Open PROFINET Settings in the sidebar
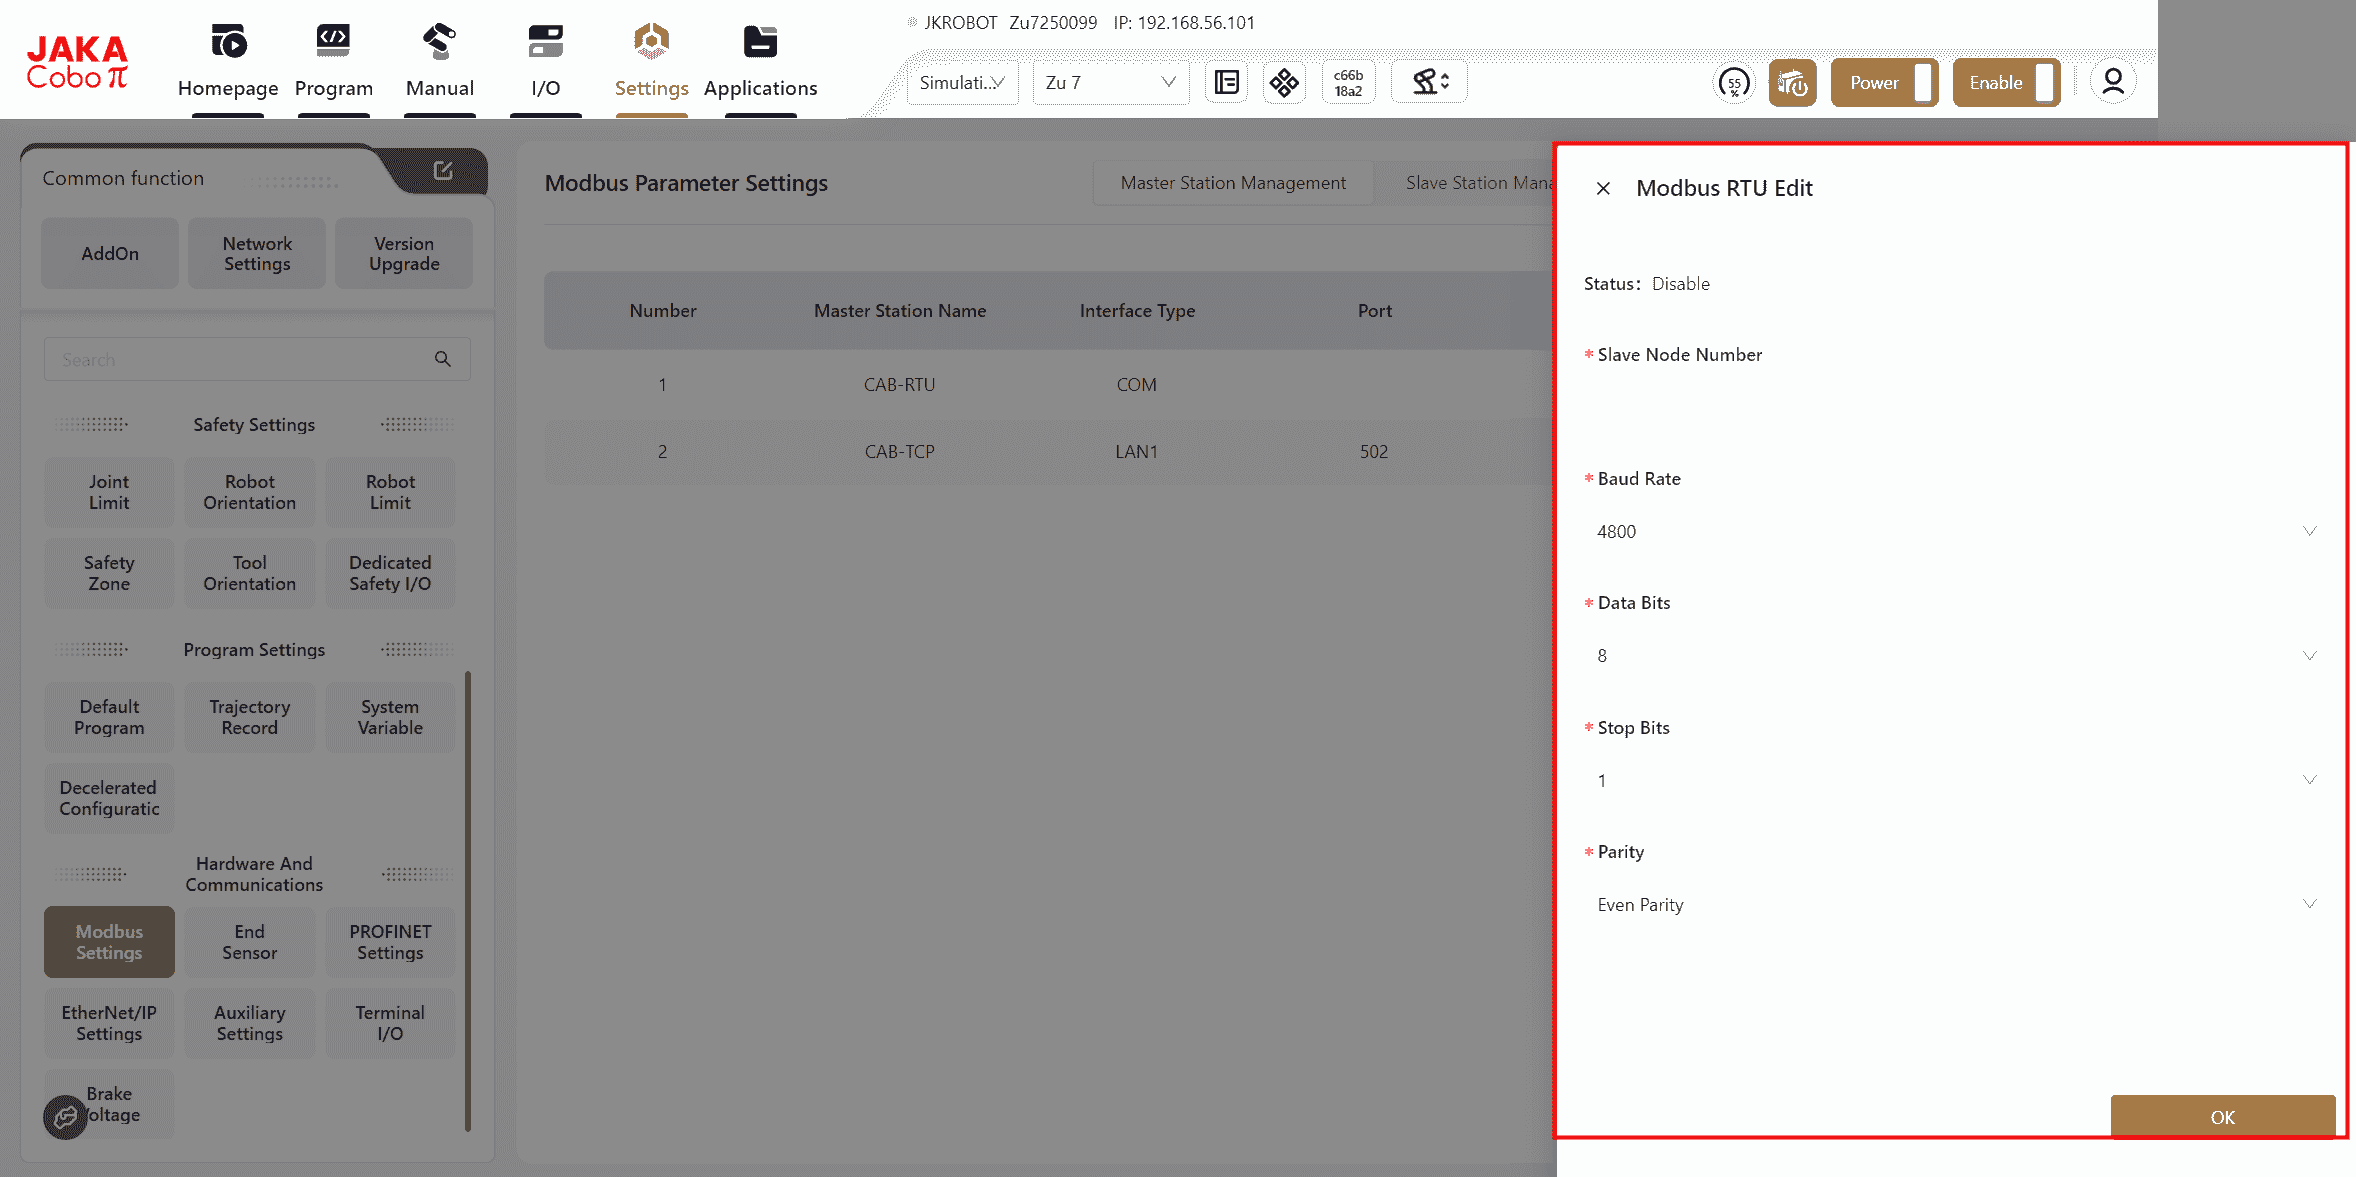This screenshot has width=2356, height=1177. click(x=390, y=942)
